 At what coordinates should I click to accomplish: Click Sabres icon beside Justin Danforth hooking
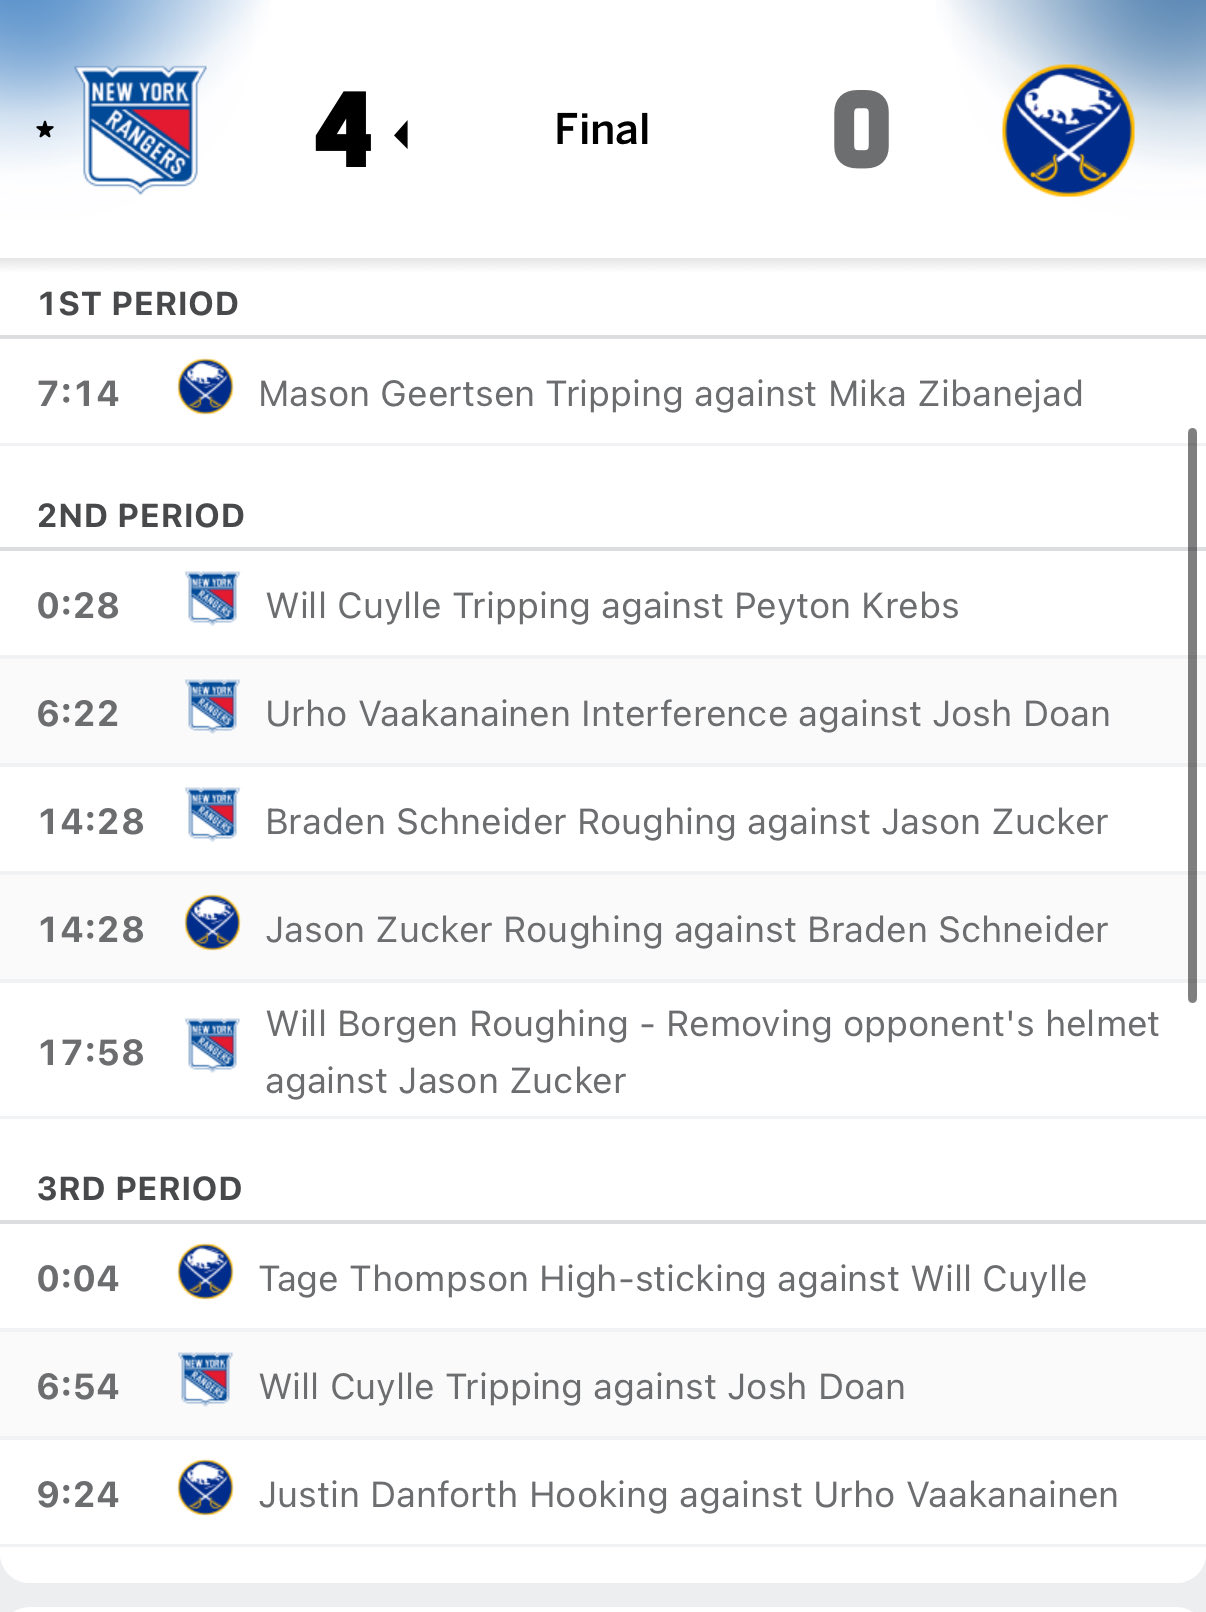(205, 1488)
